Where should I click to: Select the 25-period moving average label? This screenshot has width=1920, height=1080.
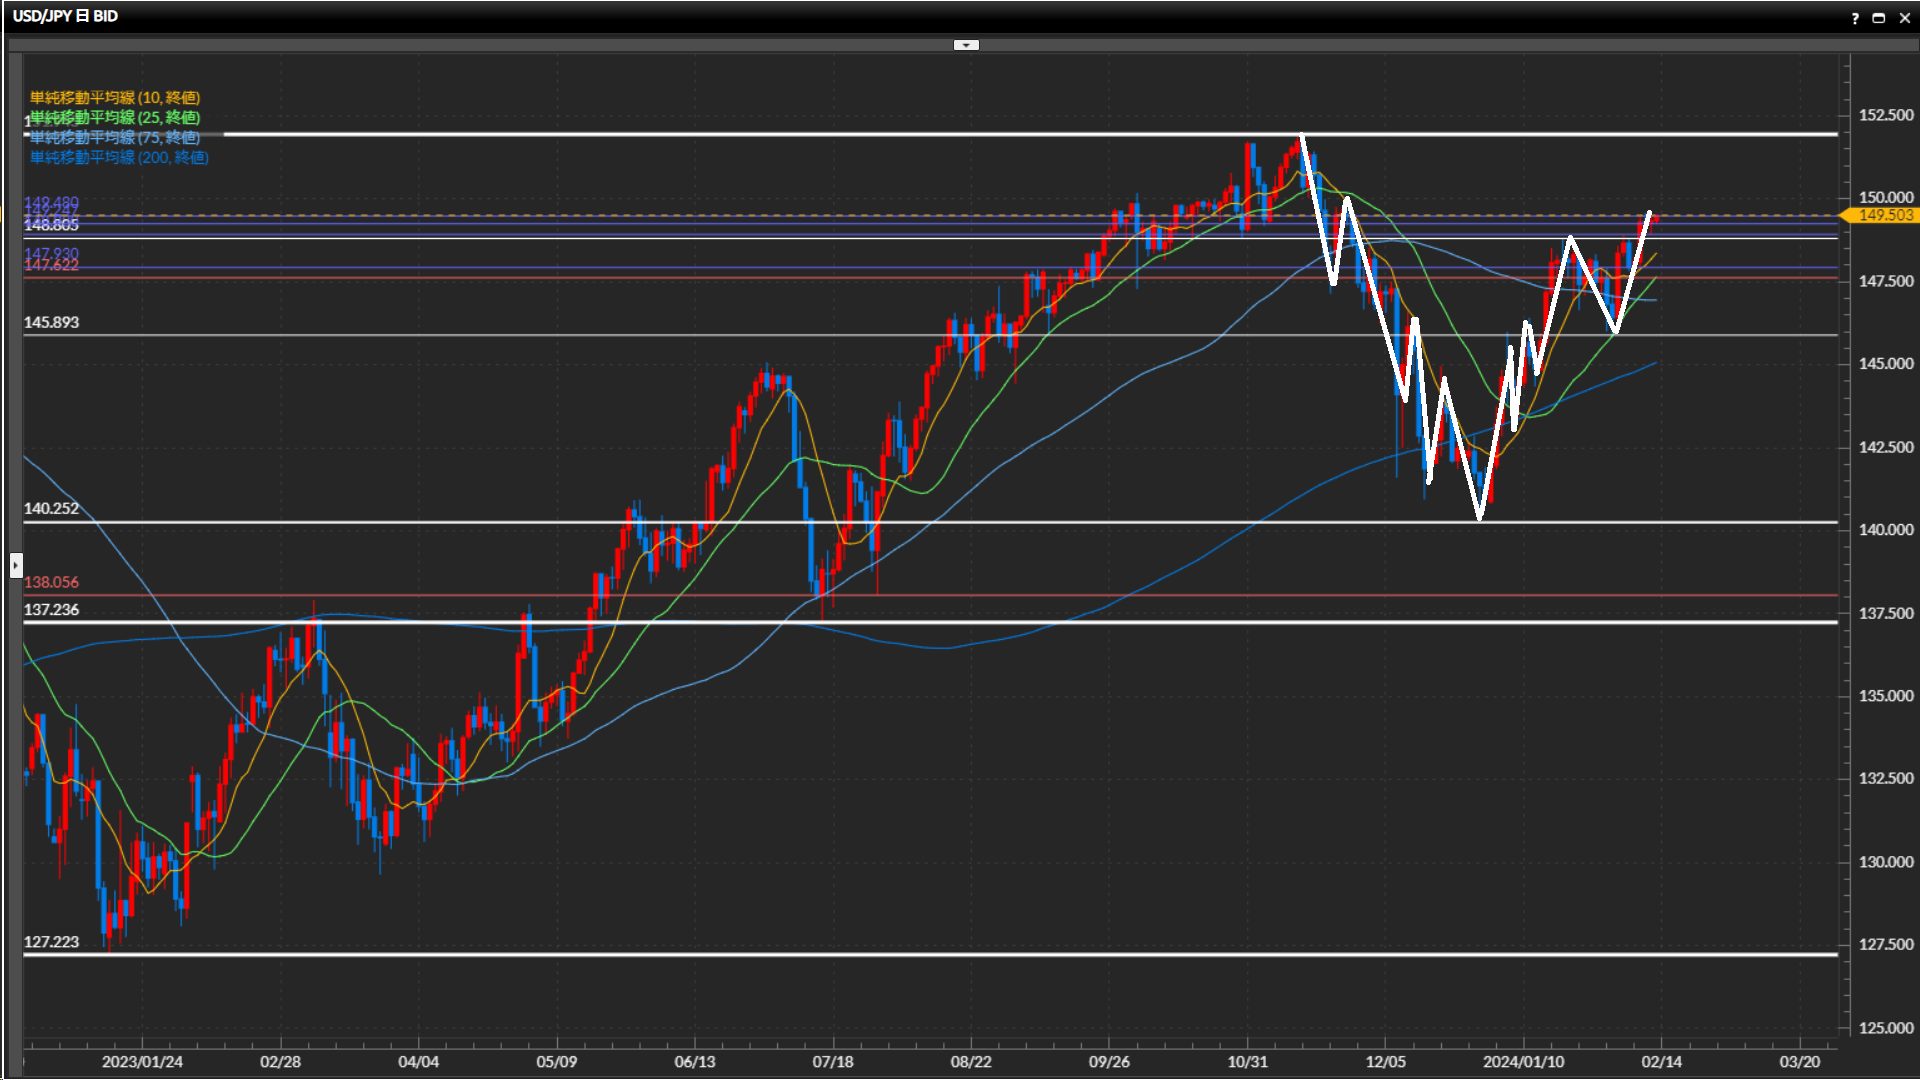pos(115,117)
